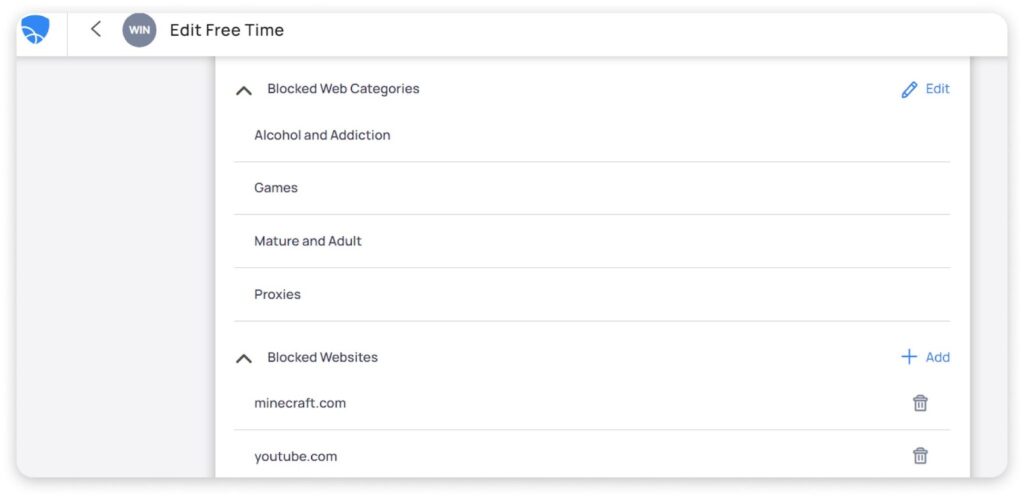1024x497 pixels.
Task: Select the Alcohol and Addiction category row
Action: click(x=322, y=135)
